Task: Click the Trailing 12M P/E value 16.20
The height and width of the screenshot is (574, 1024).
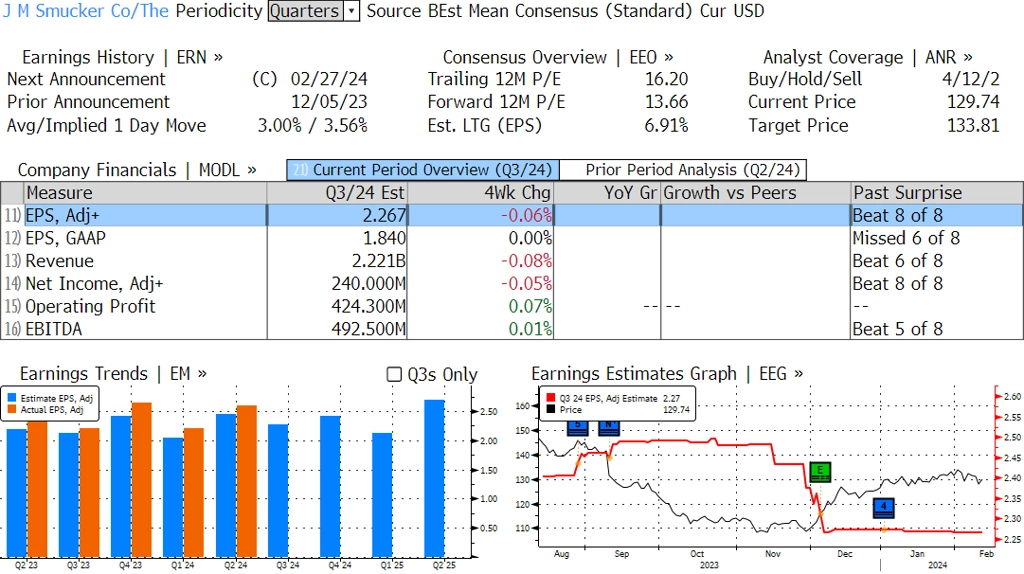Action: point(666,80)
